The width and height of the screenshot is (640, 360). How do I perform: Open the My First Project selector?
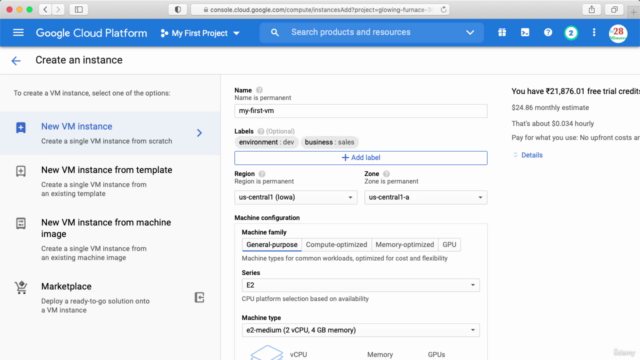[x=200, y=33]
